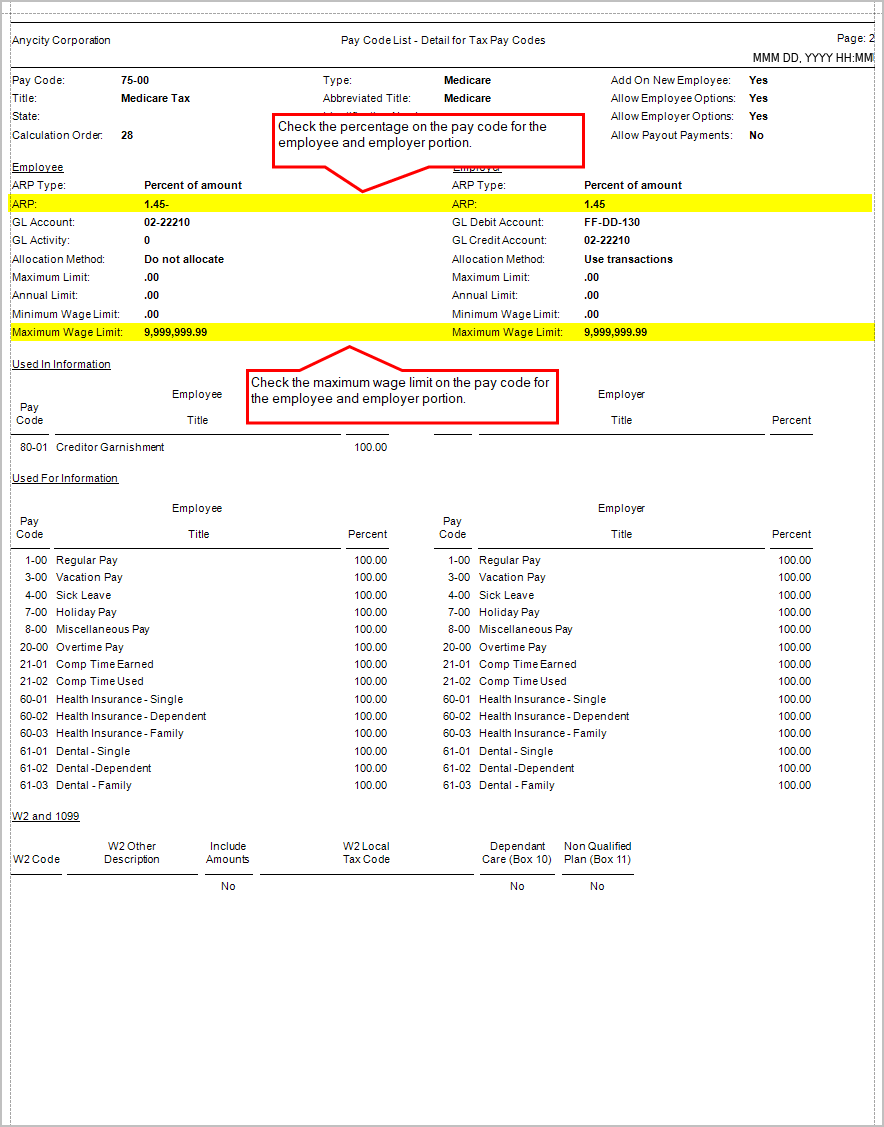This screenshot has width=884, height=1127.
Task: Select 'Overtime Pay' in the Employee list
Action: point(90,648)
